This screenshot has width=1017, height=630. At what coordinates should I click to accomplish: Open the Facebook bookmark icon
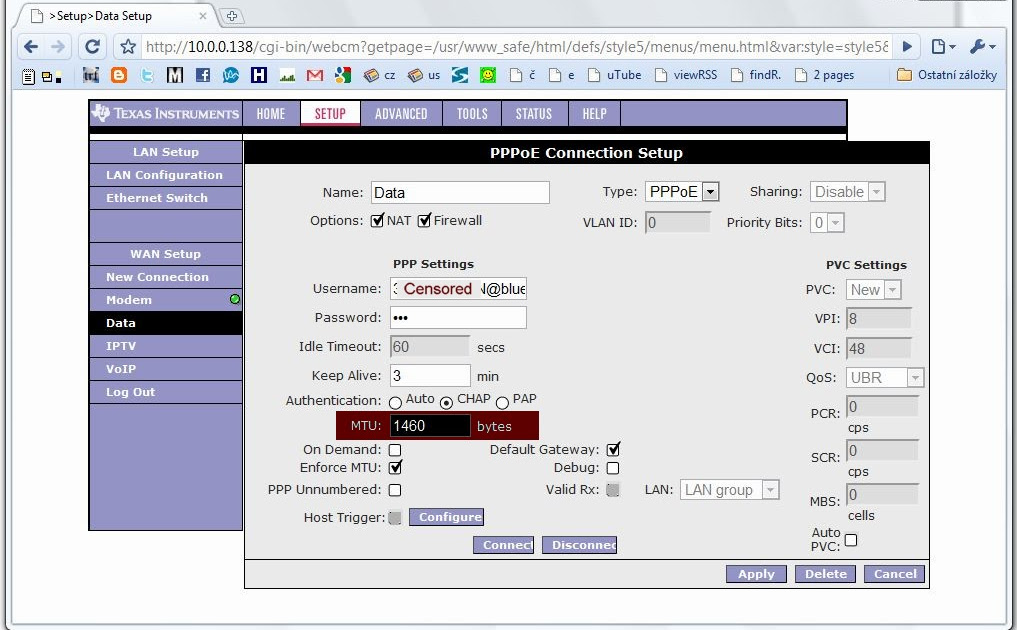pos(203,75)
